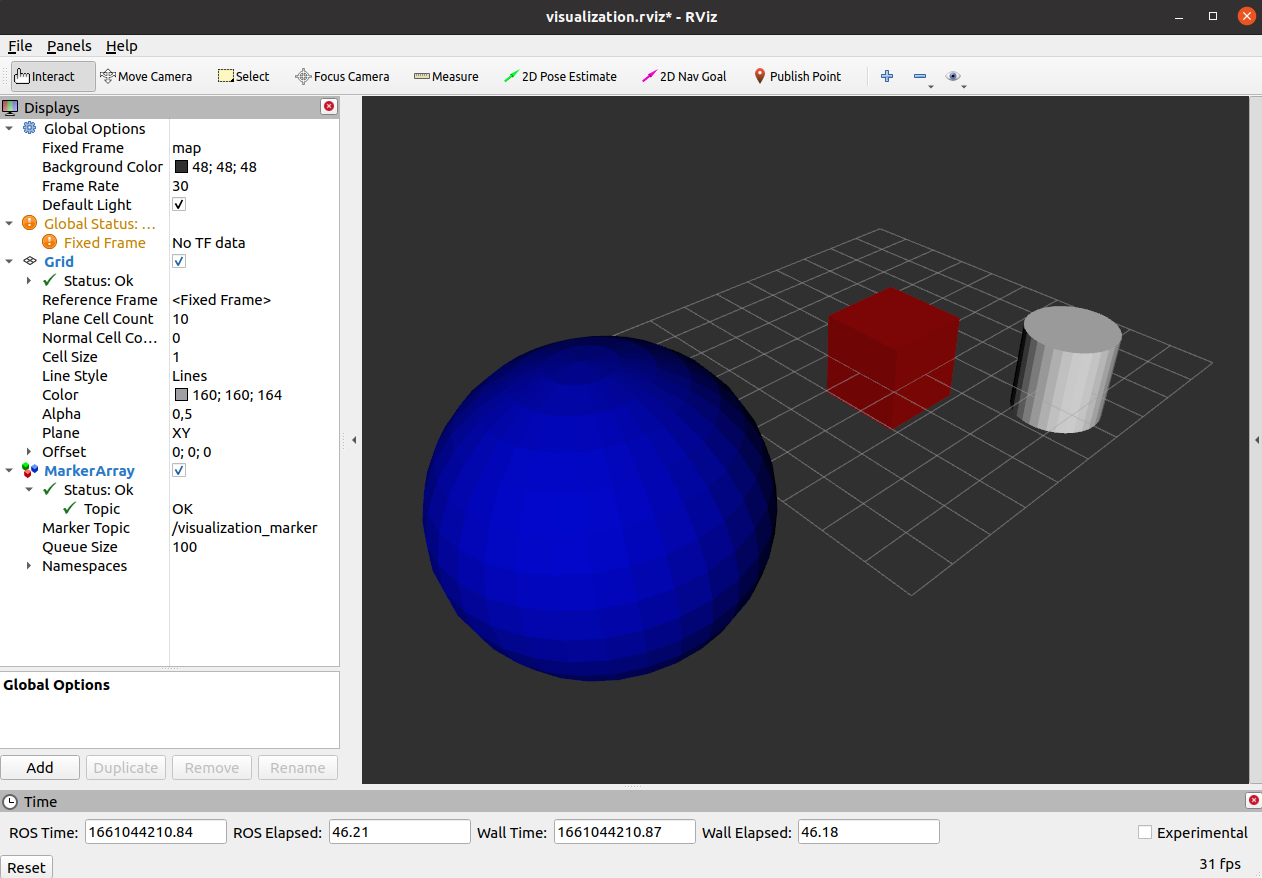Collapse the Global Options tree node
1262x878 pixels.
(9, 128)
